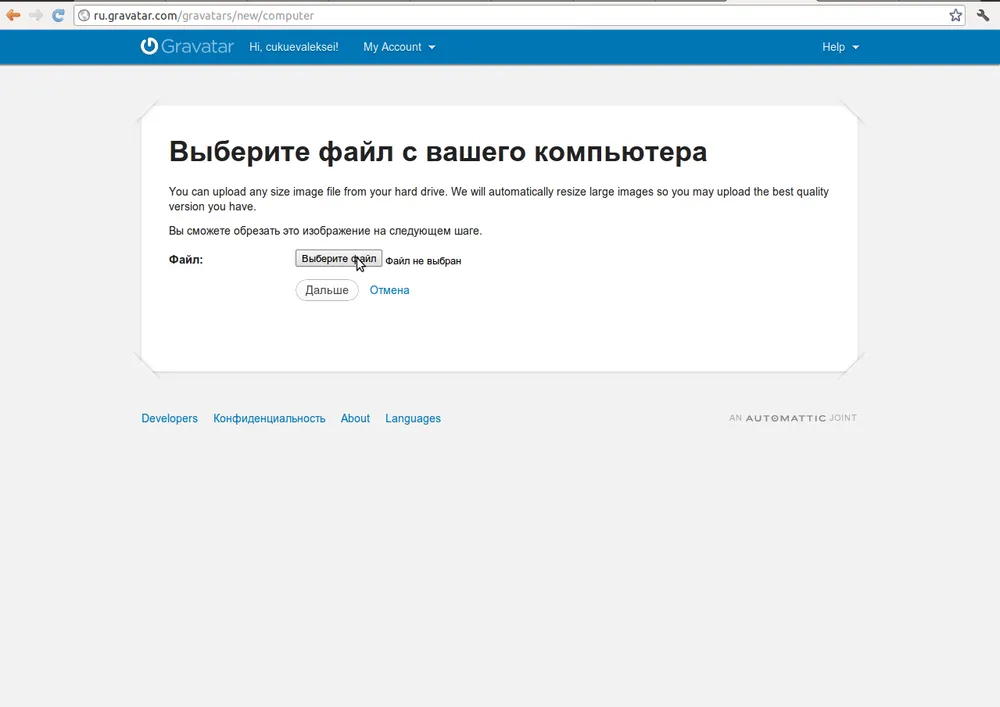Image resolution: width=1000 pixels, height=707 pixels.
Task: Open the Languages footer link
Action: tap(413, 419)
